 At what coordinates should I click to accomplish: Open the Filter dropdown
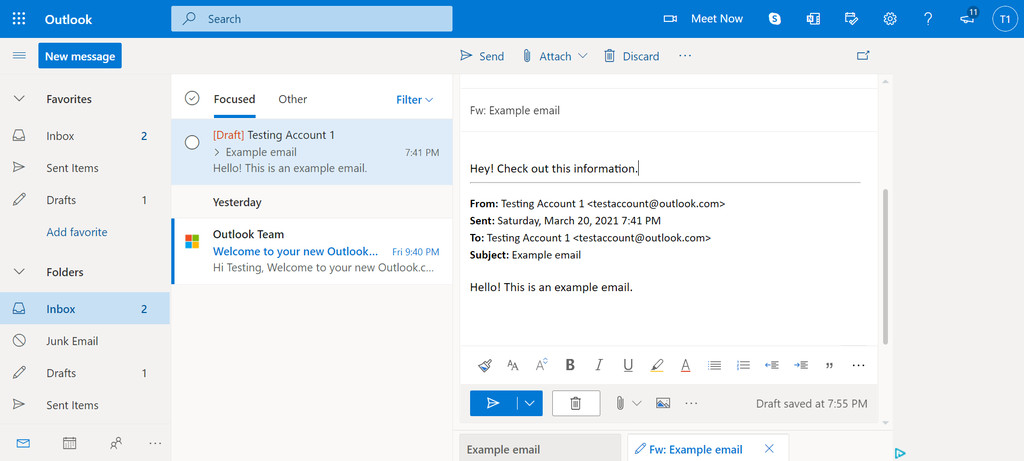415,100
